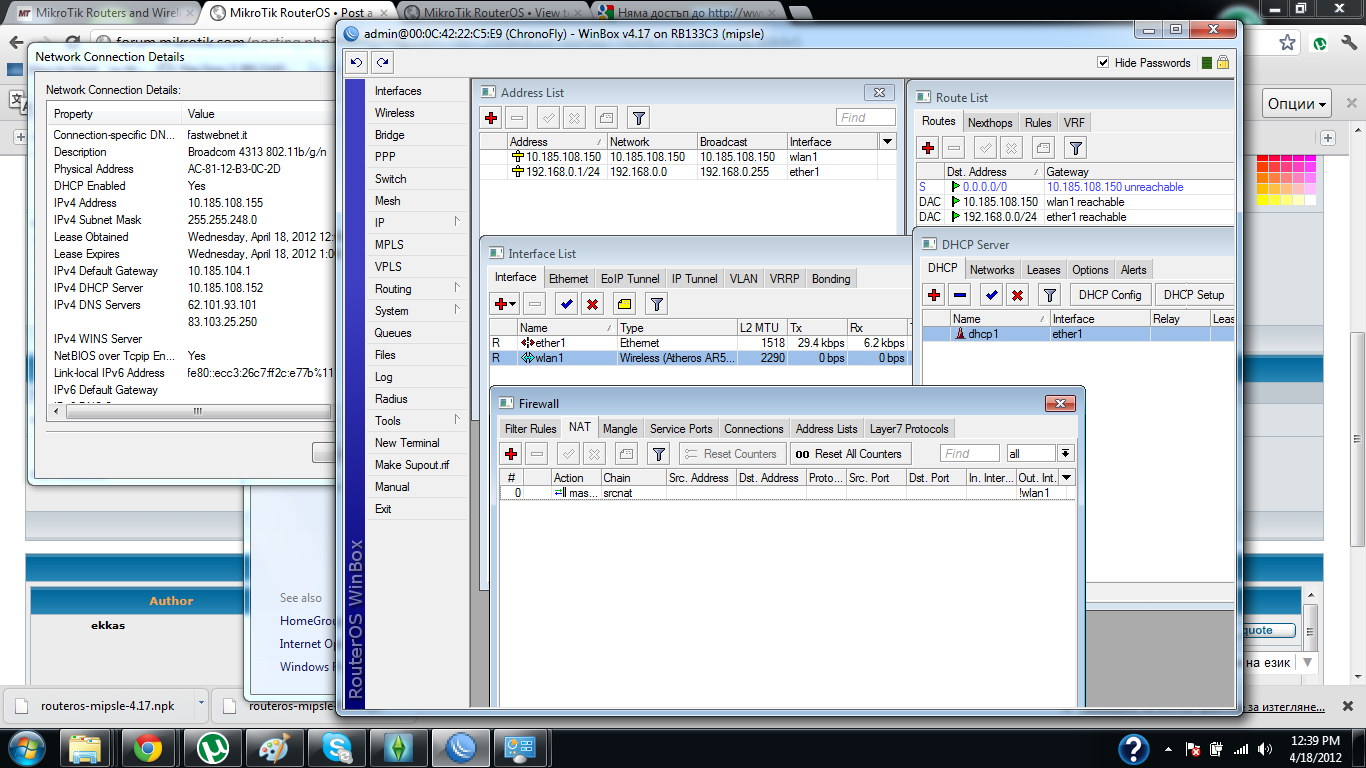The image size is (1366, 768).
Task: Open Google Chrome from the taskbar
Action: click(x=148, y=748)
